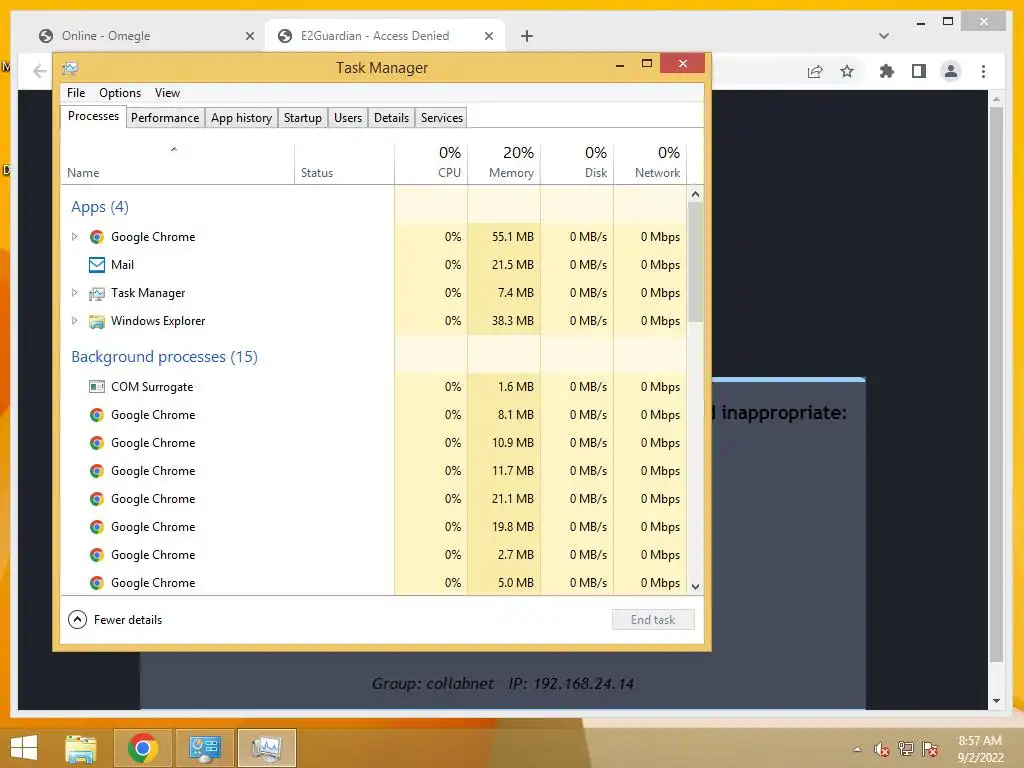Expand the Google Chrome app entry
The image size is (1024, 768).
click(74, 236)
